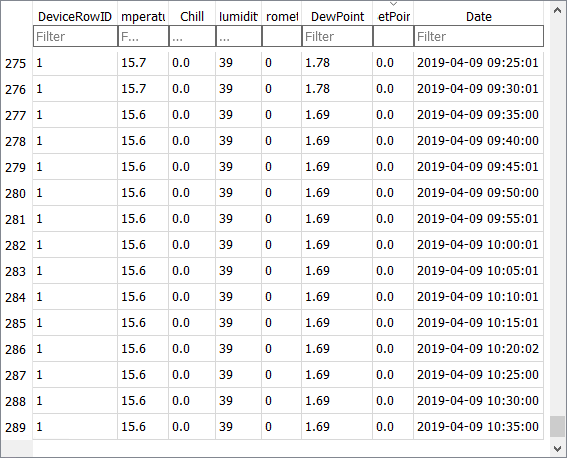Sort by the DewPoint column header
This screenshot has width=567, height=458.
[x=337, y=16]
